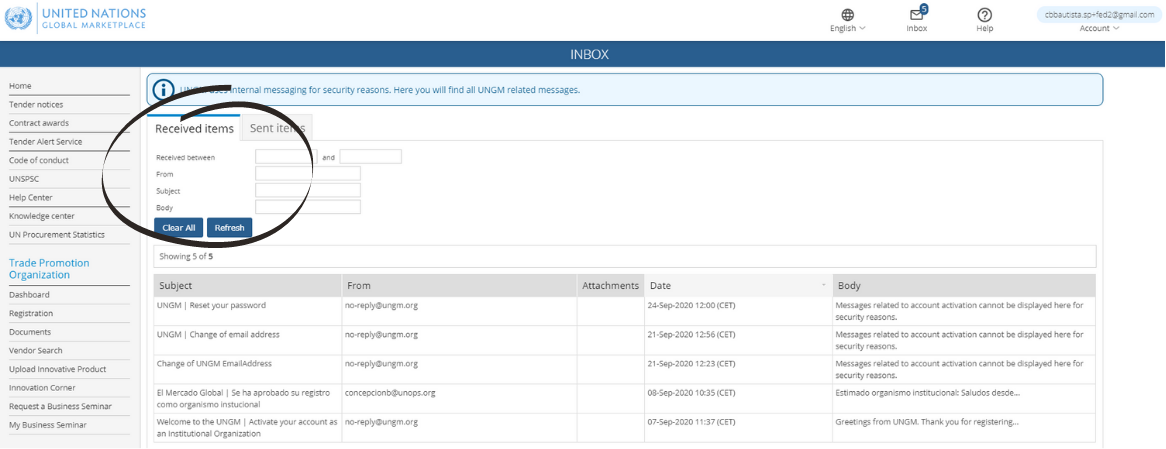The height and width of the screenshot is (449, 1166).
Task: Open Registration in sidebar
Action: click(31, 314)
